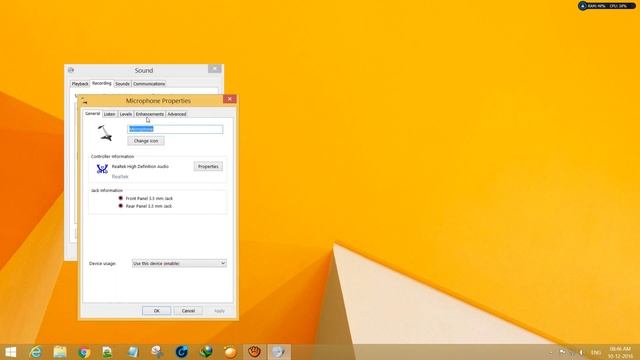Click the Sound window speaker title icon

(x=71, y=70)
